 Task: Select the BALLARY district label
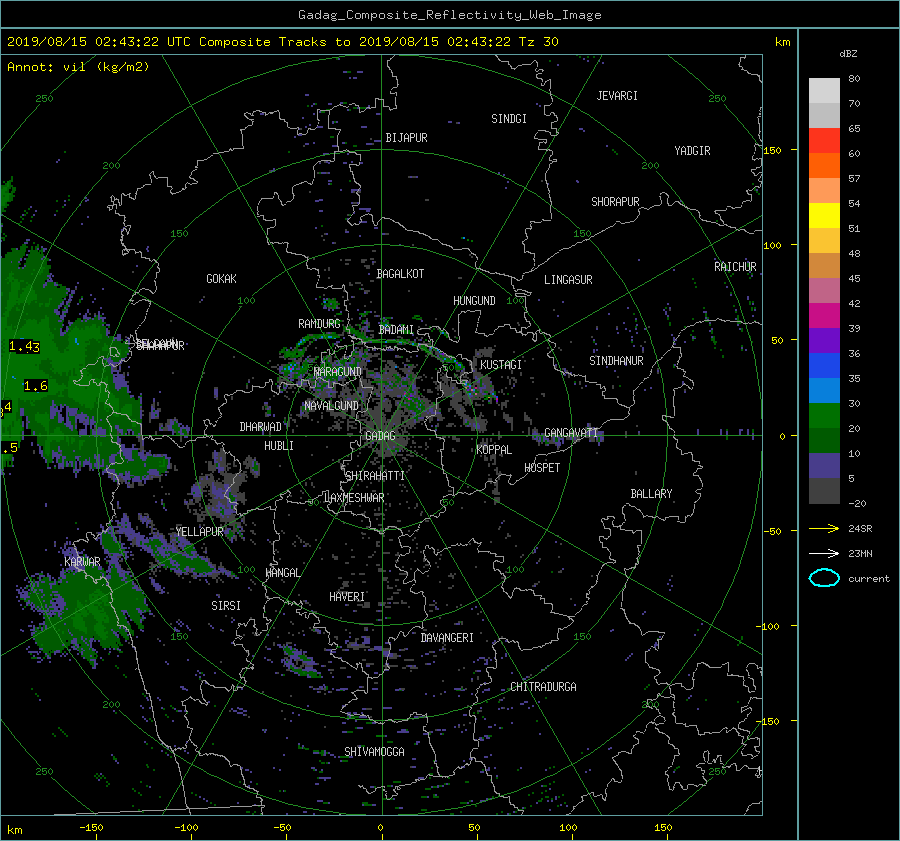651,494
